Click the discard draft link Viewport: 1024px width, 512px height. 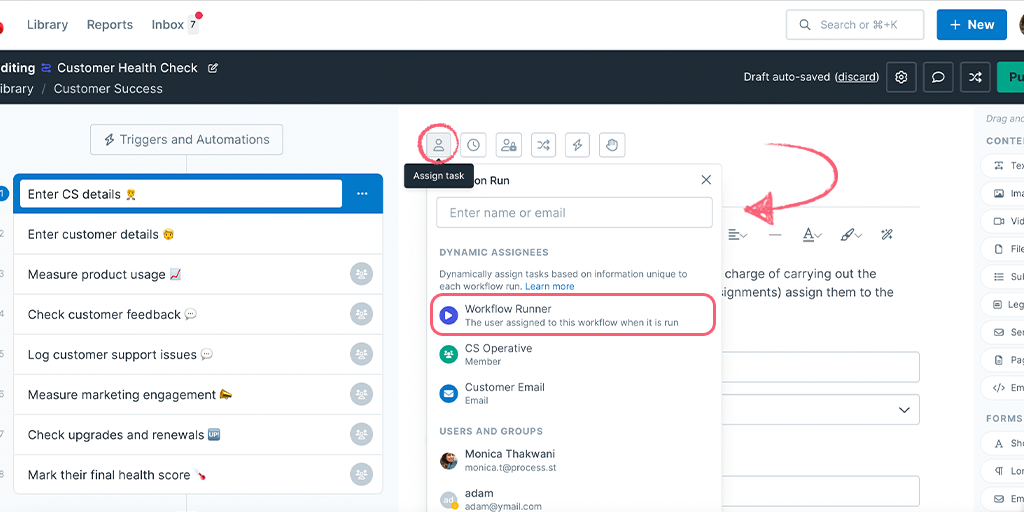[x=857, y=77]
